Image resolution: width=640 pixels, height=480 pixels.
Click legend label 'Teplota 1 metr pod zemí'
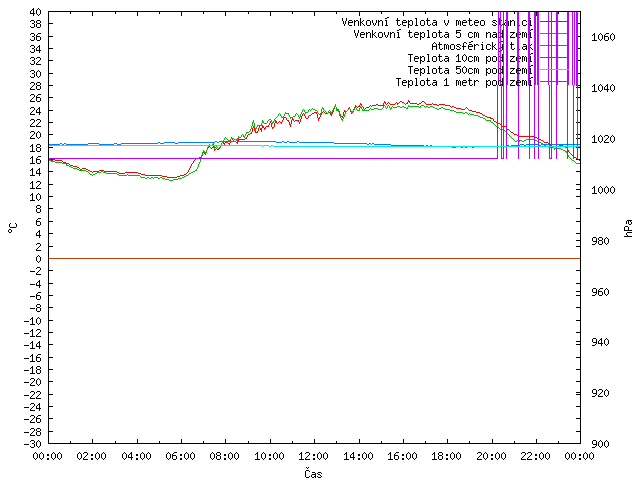pyautogui.click(x=464, y=82)
